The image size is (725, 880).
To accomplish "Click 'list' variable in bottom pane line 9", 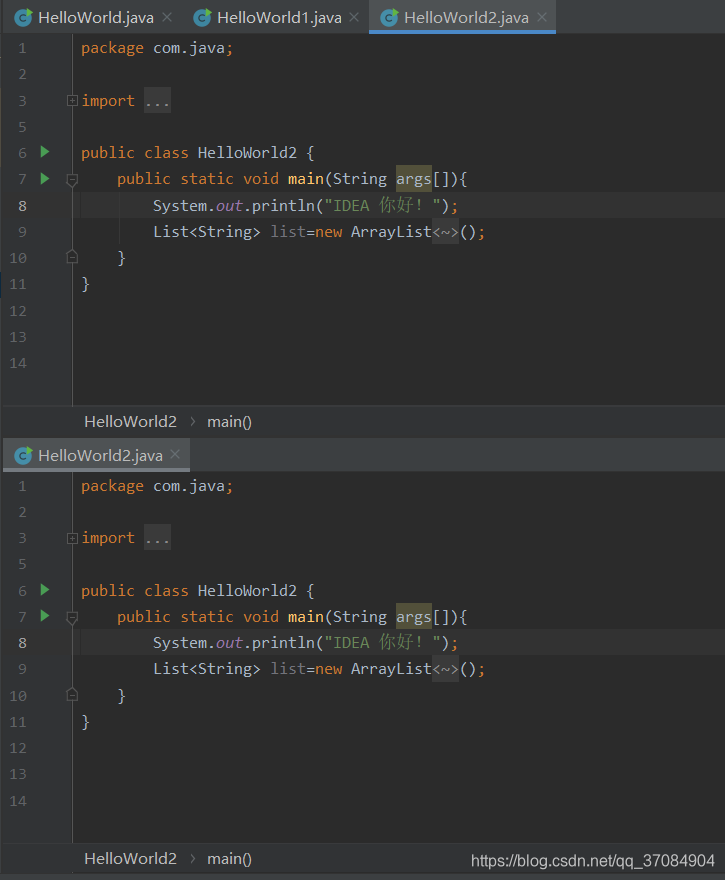I will (288, 669).
